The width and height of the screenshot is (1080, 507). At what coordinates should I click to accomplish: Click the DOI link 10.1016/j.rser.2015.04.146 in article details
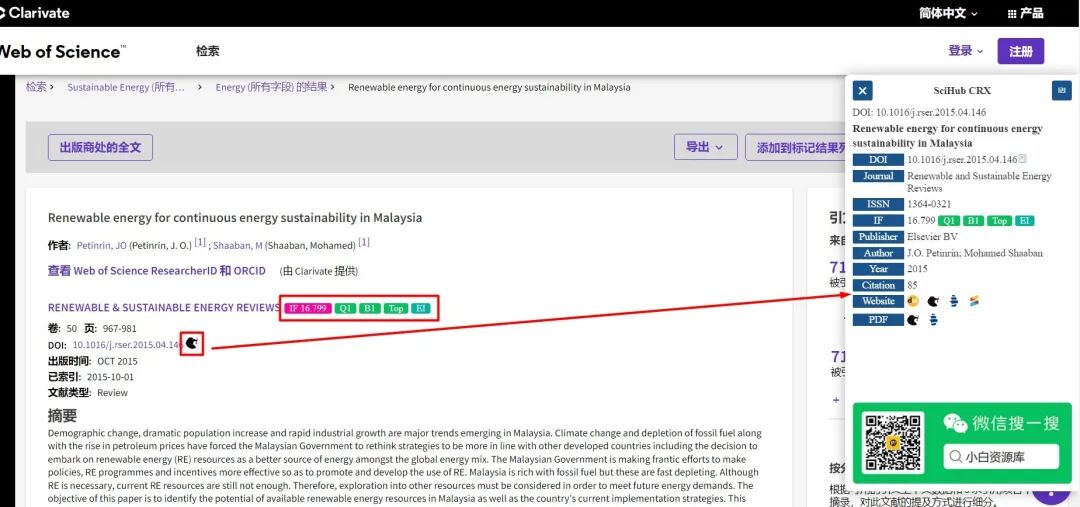pyautogui.click(x=127, y=344)
